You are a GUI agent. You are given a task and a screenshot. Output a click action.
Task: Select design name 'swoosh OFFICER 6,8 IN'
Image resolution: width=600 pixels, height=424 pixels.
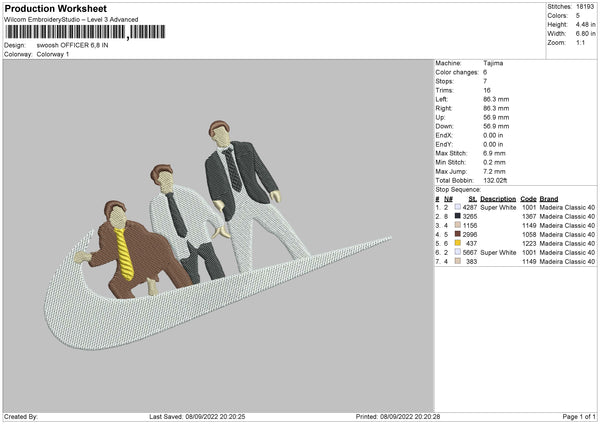pyautogui.click(x=72, y=45)
